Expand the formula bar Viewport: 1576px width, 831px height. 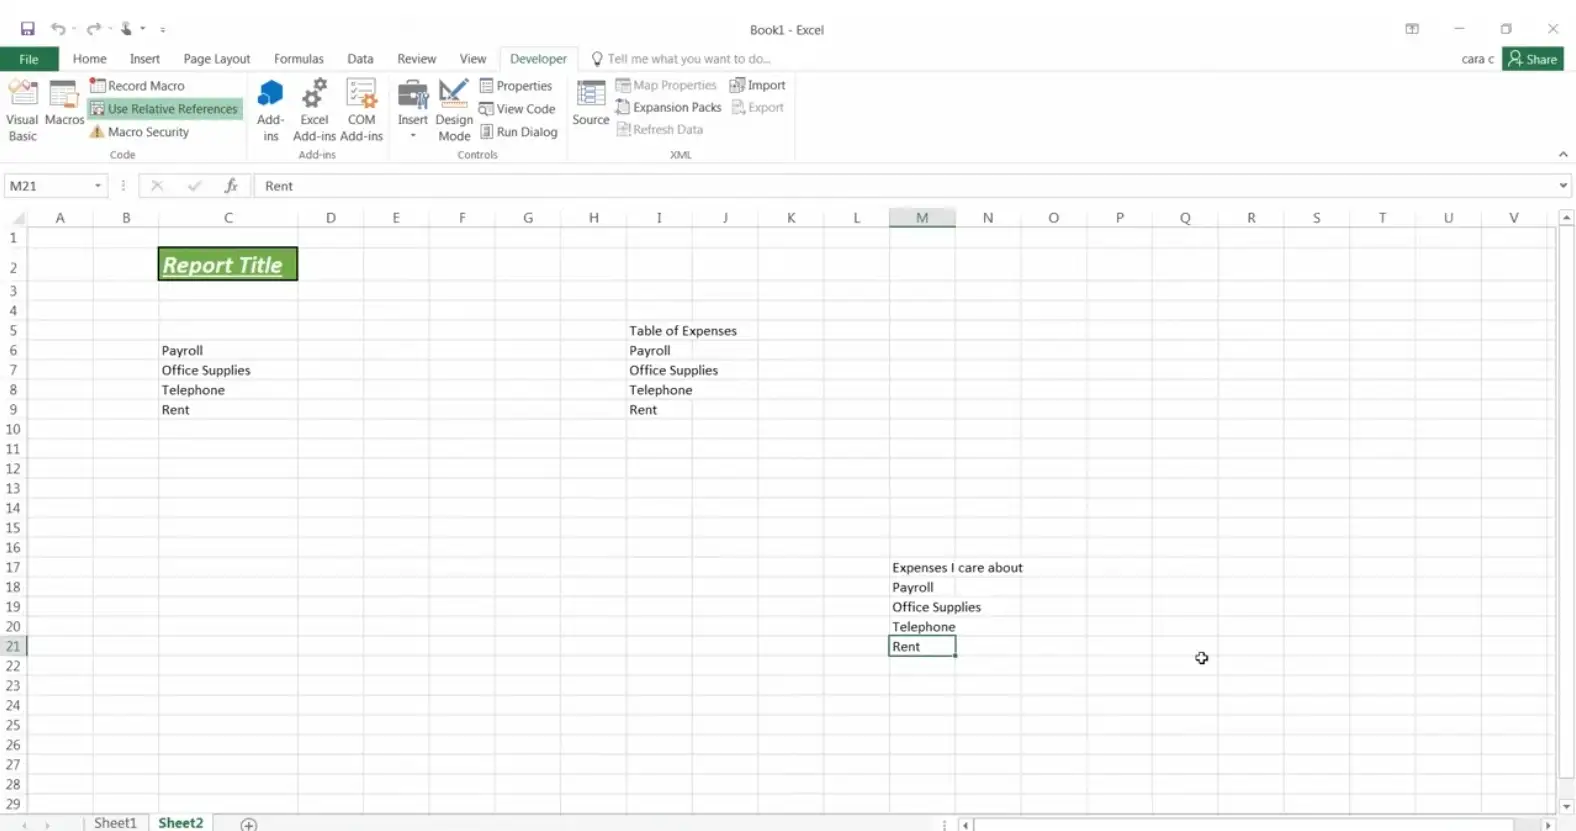tap(1562, 186)
